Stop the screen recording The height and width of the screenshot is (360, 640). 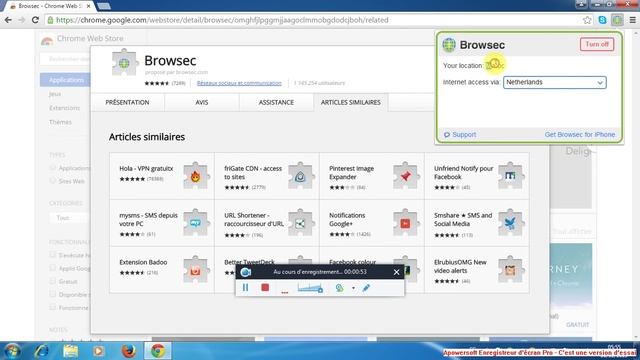point(265,288)
